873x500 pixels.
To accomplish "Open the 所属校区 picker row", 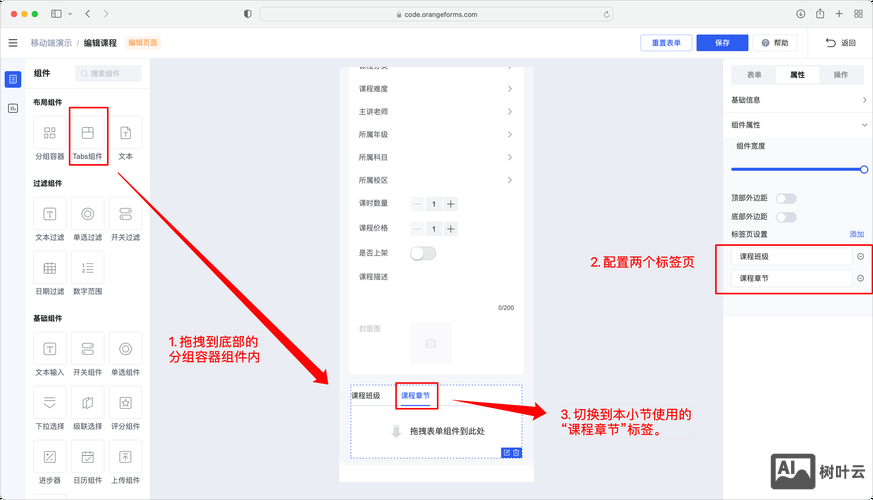I will 436,180.
